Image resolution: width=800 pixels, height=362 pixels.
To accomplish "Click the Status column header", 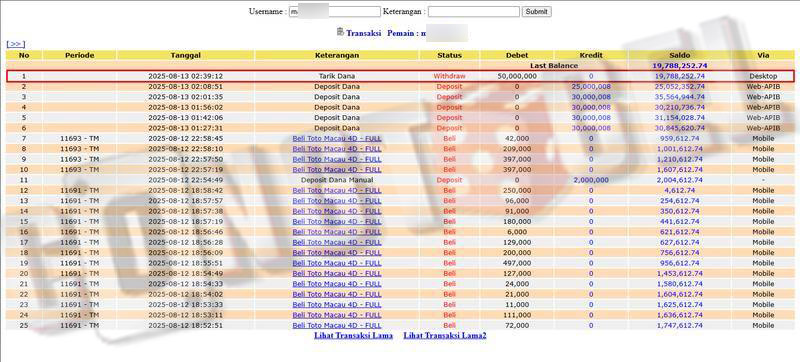I will coord(449,55).
